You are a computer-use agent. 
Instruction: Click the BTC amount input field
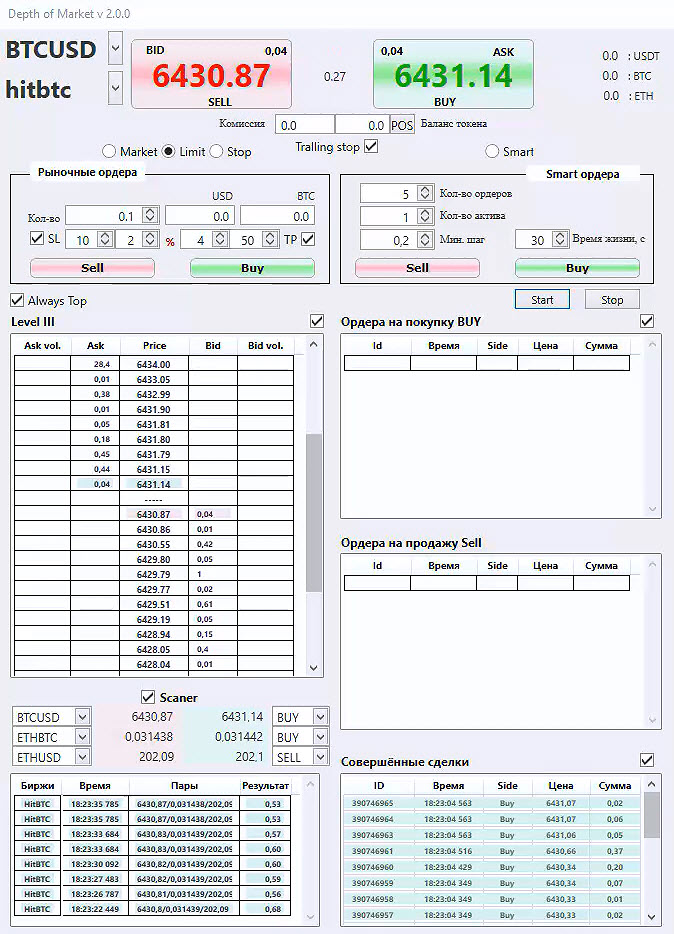(x=277, y=216)
